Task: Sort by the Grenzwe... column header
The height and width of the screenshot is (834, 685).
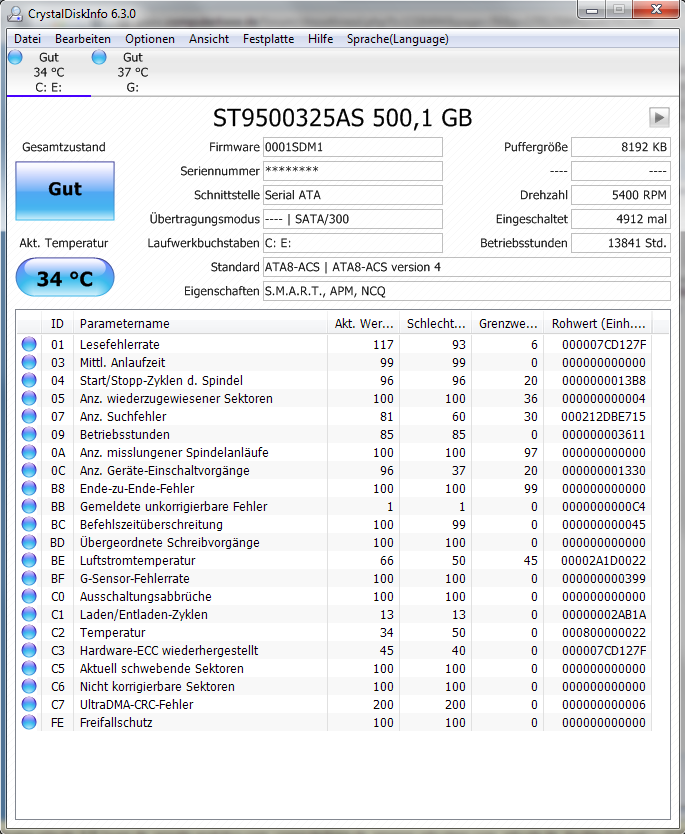Action: click(x=507, y=323)
